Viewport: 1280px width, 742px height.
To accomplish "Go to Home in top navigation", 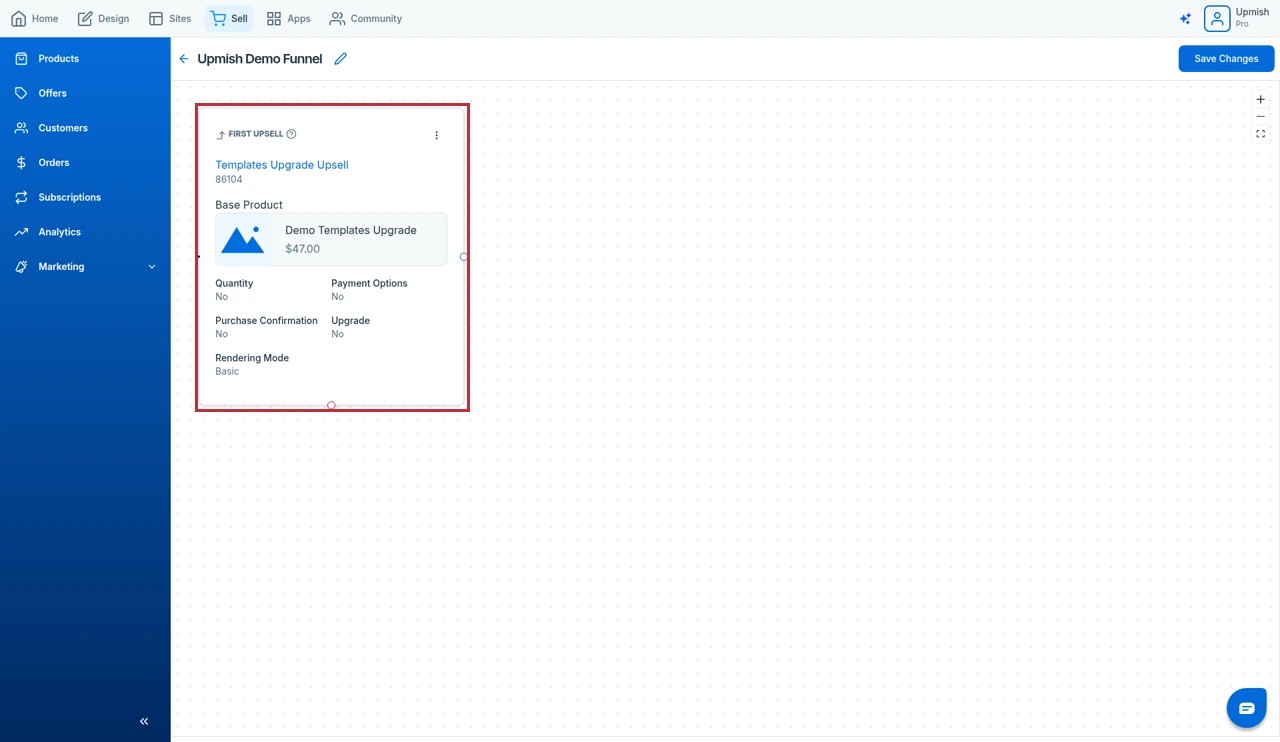I will point(34,18).
